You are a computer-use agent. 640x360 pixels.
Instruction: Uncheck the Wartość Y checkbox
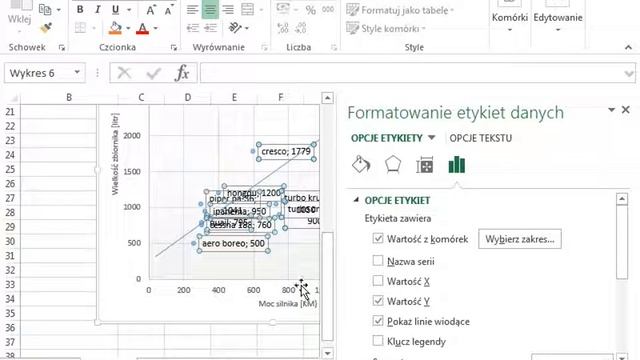tap(378, 301)
